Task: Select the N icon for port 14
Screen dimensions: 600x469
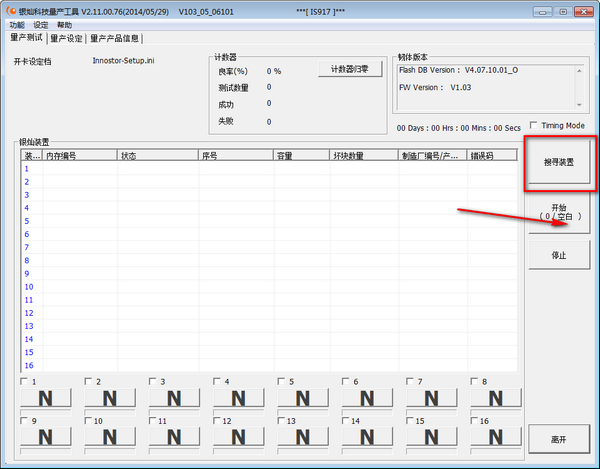Action: coord(368,437)
